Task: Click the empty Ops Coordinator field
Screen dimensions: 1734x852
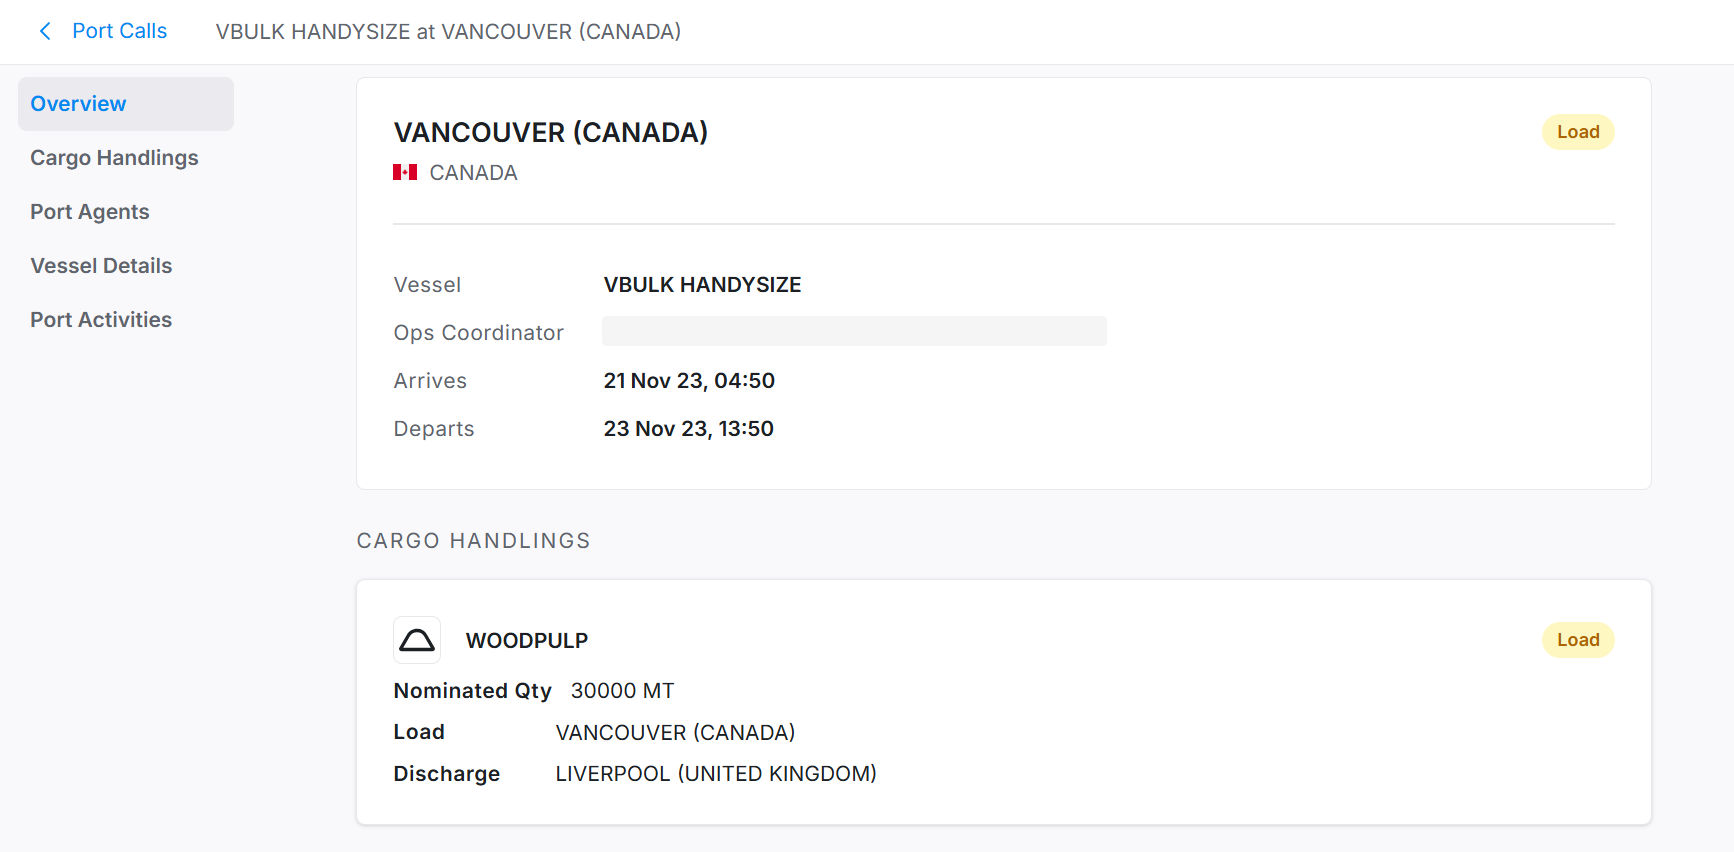Action: [x=854, y=332]
